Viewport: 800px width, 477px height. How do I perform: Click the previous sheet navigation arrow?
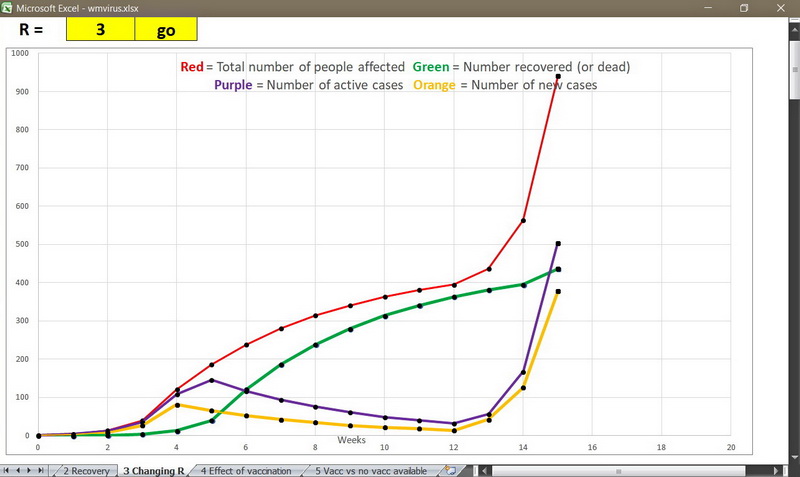[x=19, y=470]
